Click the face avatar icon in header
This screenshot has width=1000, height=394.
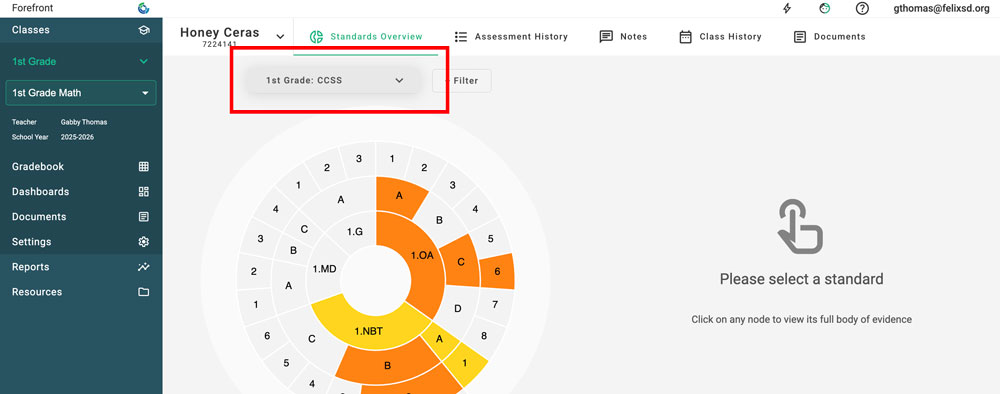tap(825, 8)
